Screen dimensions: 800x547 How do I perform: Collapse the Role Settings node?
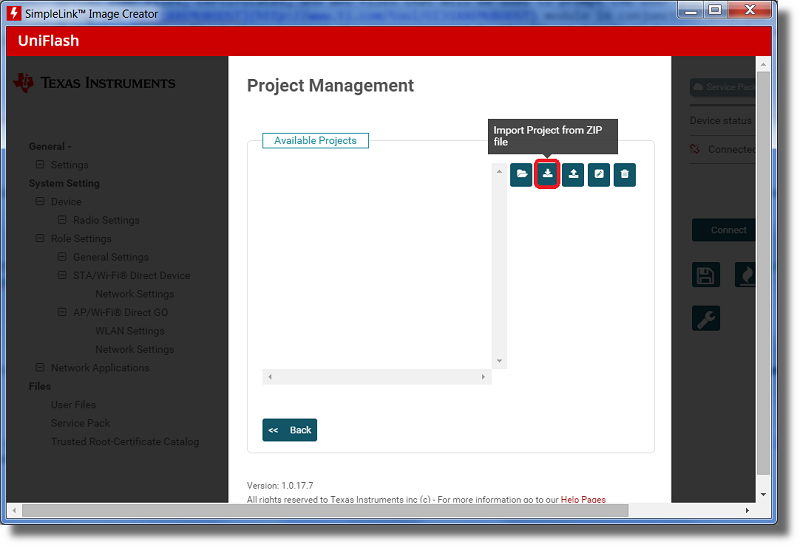point(40,239)
